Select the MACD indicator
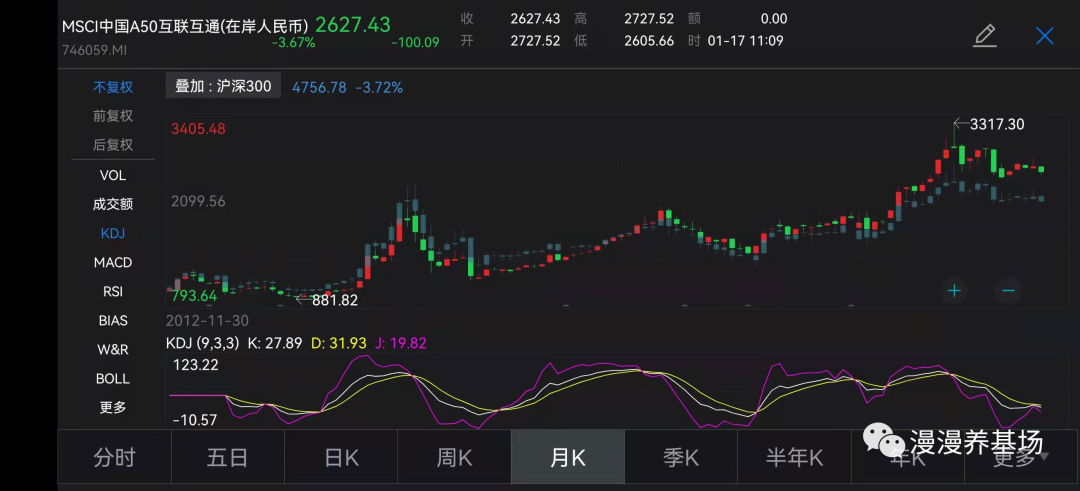The width and height of the screenshot is (1080, 491). coord(113,262)
